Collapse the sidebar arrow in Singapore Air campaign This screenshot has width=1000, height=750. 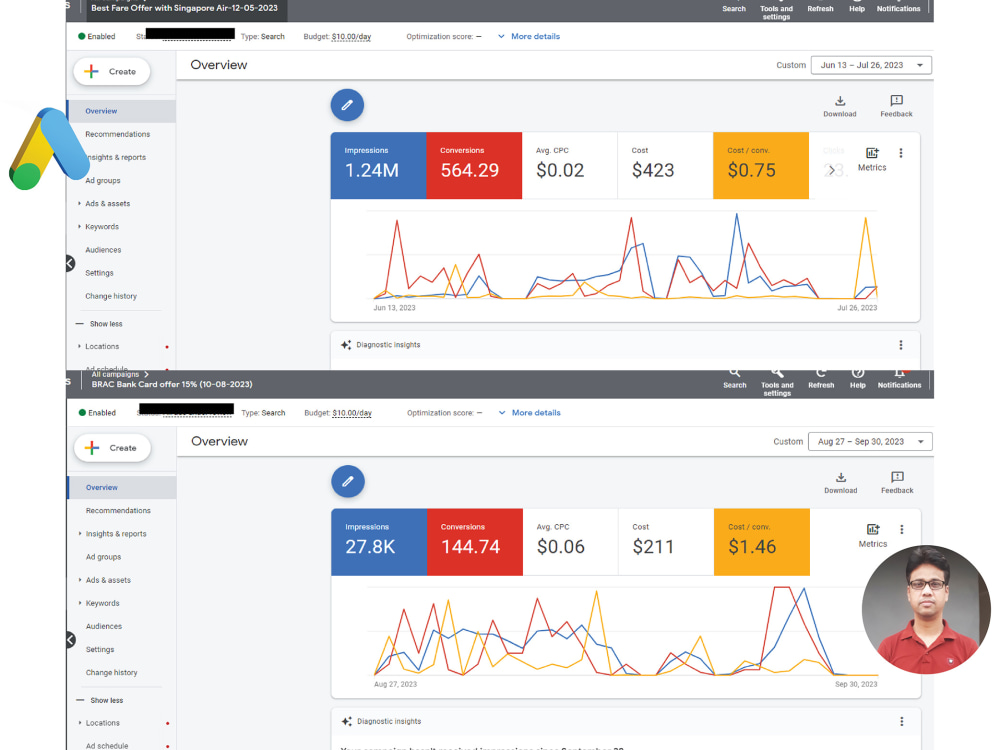point(70,263)
